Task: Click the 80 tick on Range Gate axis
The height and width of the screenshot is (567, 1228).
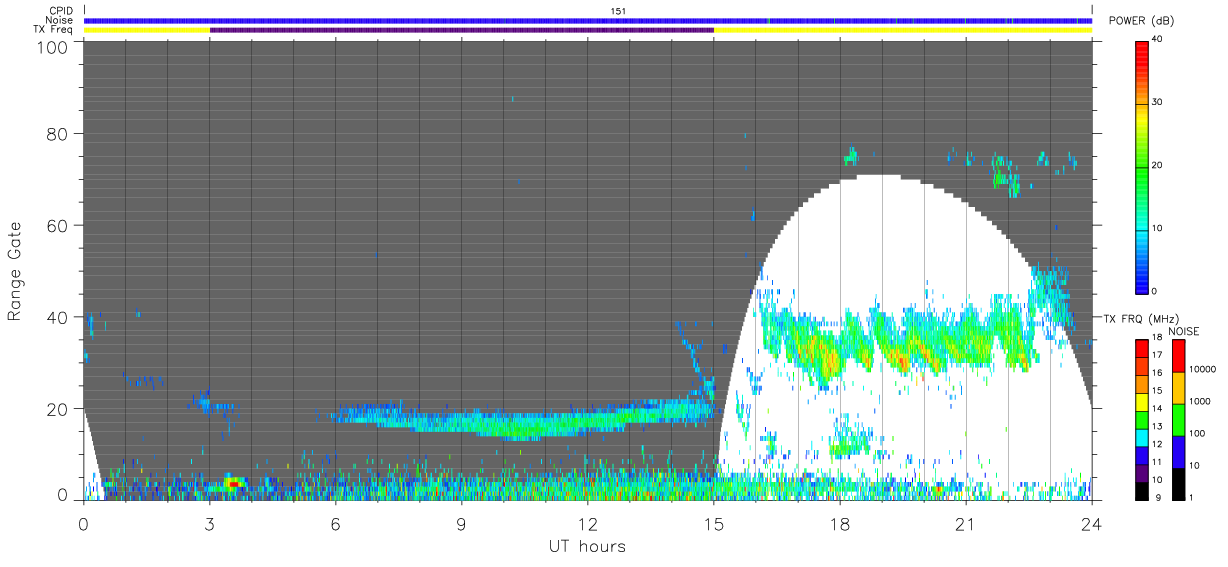Action: 57,133
